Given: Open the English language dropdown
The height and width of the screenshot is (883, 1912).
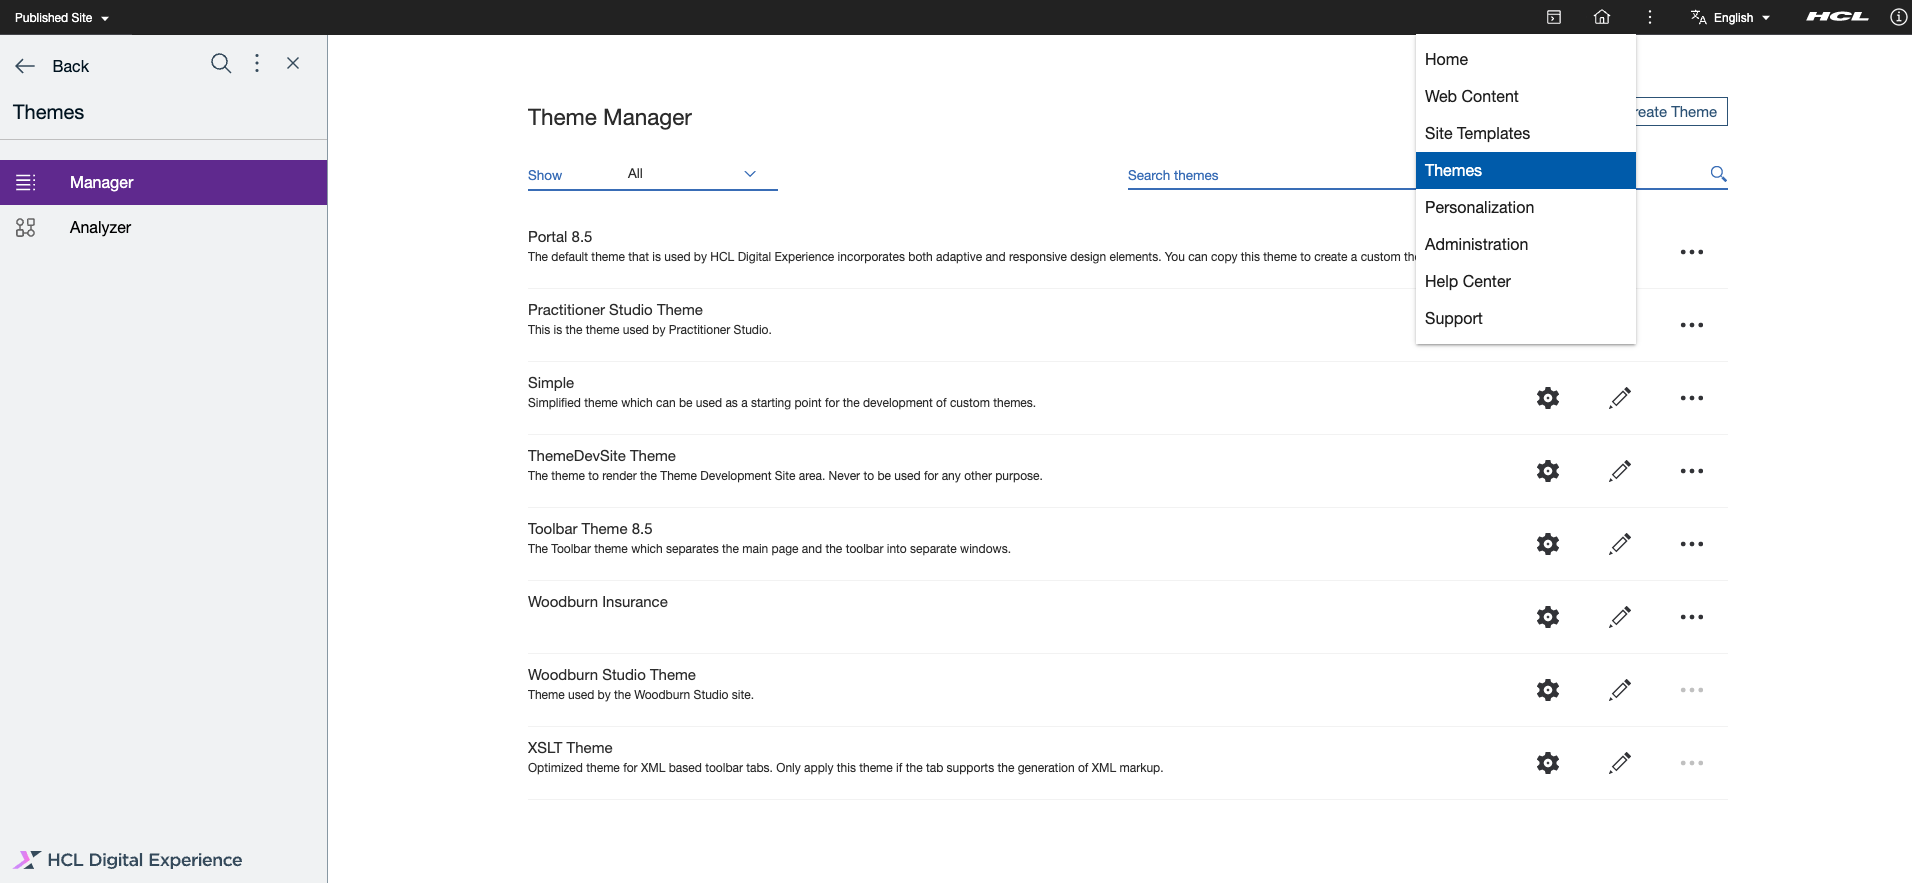Looking at the screenshot, I should point(1741,18).
